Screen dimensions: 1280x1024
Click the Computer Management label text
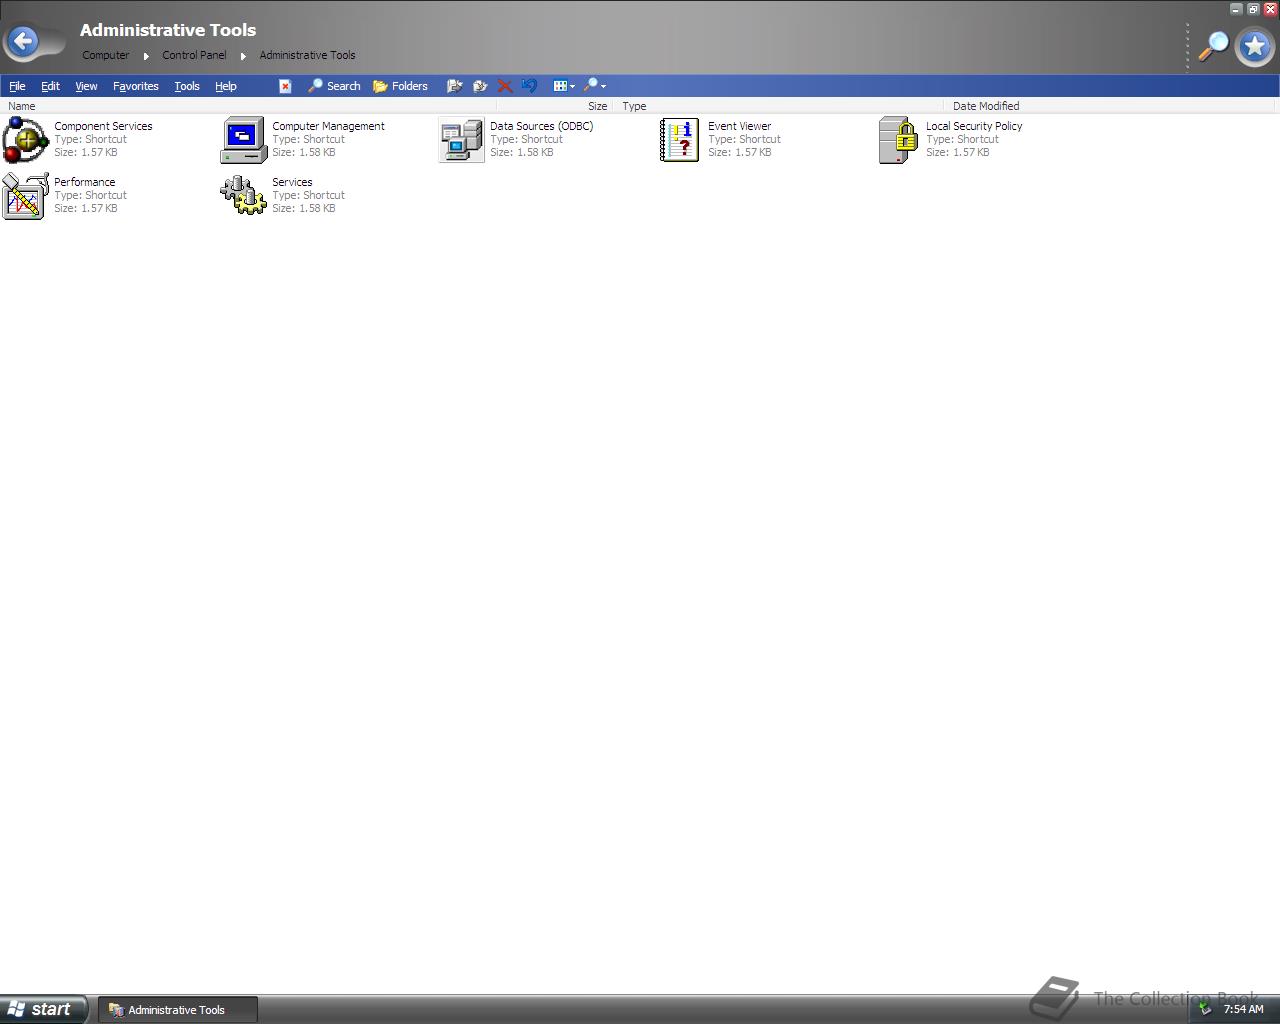coord(328,126)
